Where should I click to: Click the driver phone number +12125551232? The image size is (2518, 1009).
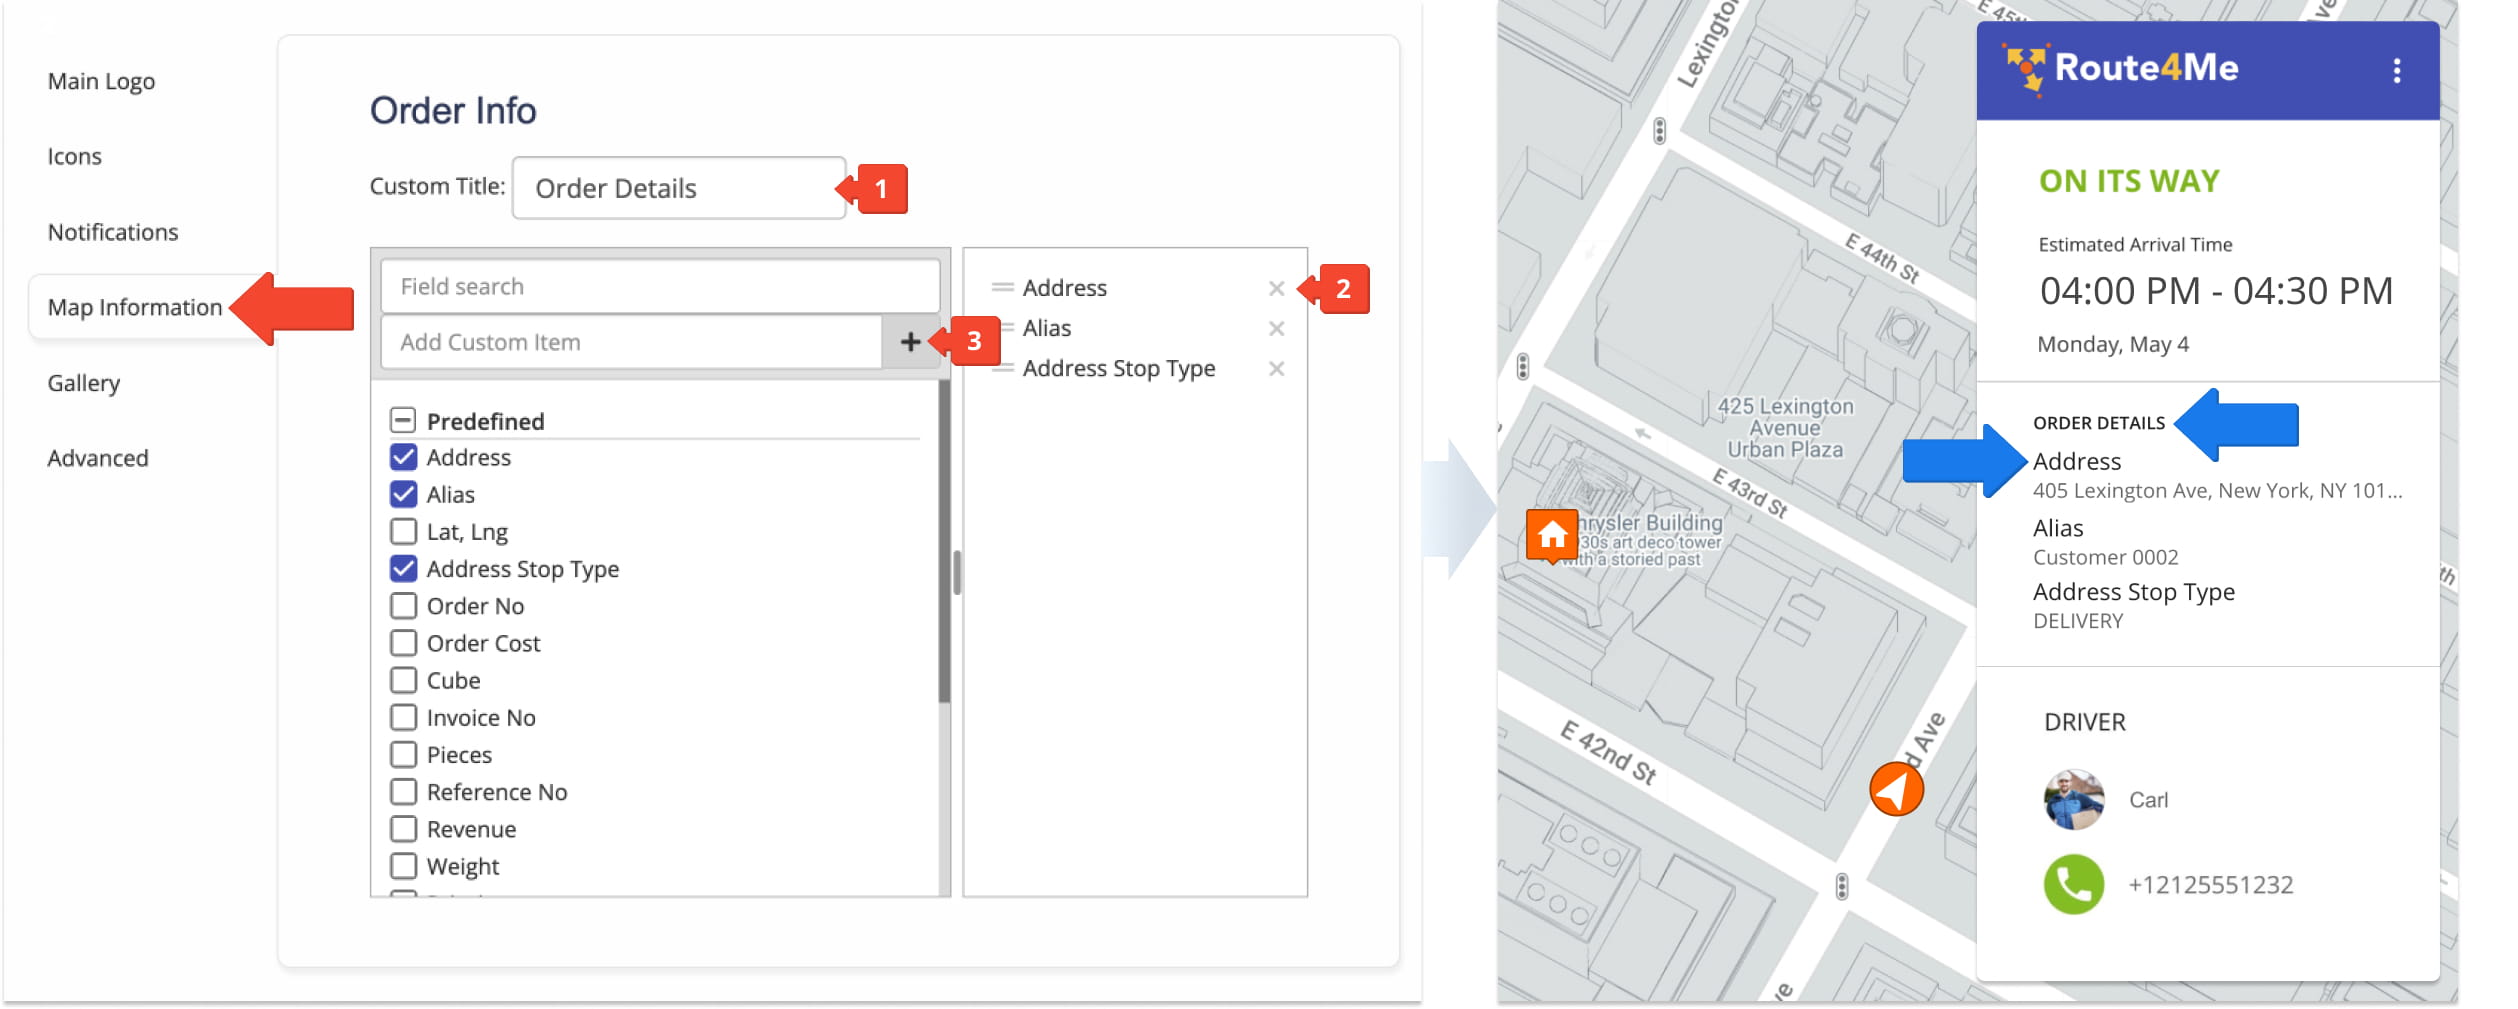(2210, 885)
